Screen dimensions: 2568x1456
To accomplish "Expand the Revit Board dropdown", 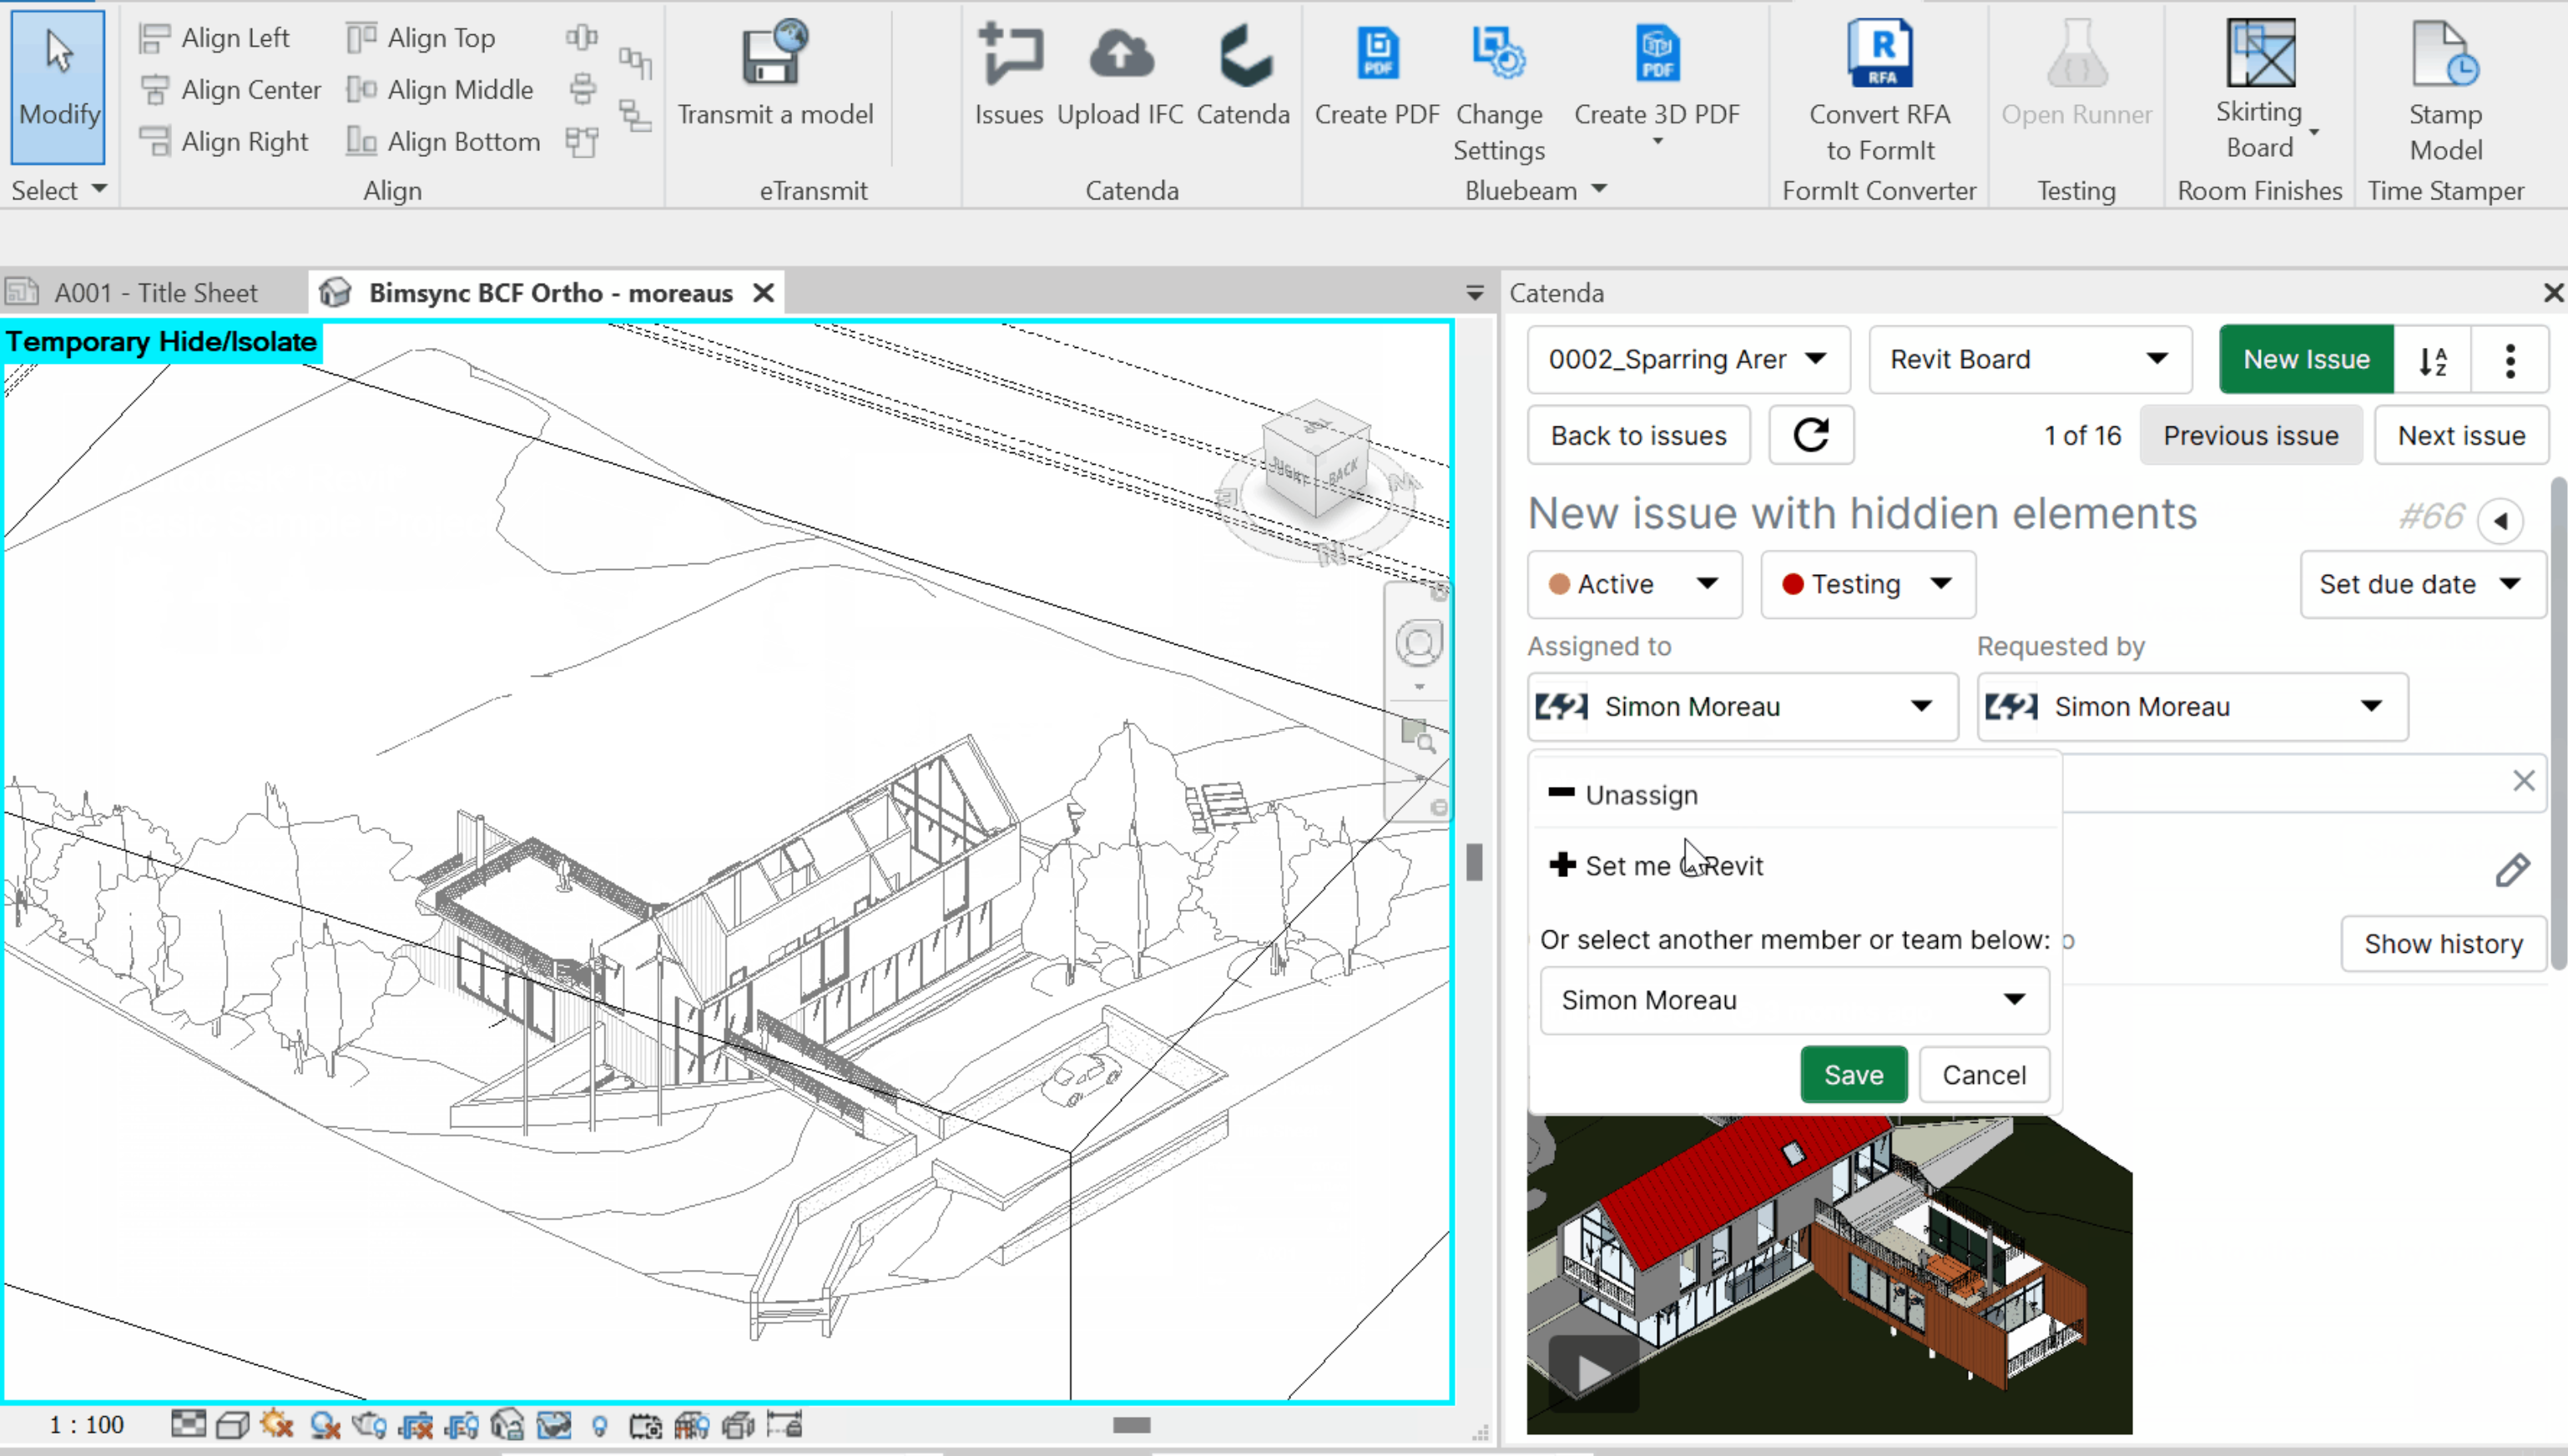I will click(x=2030, y=359).
